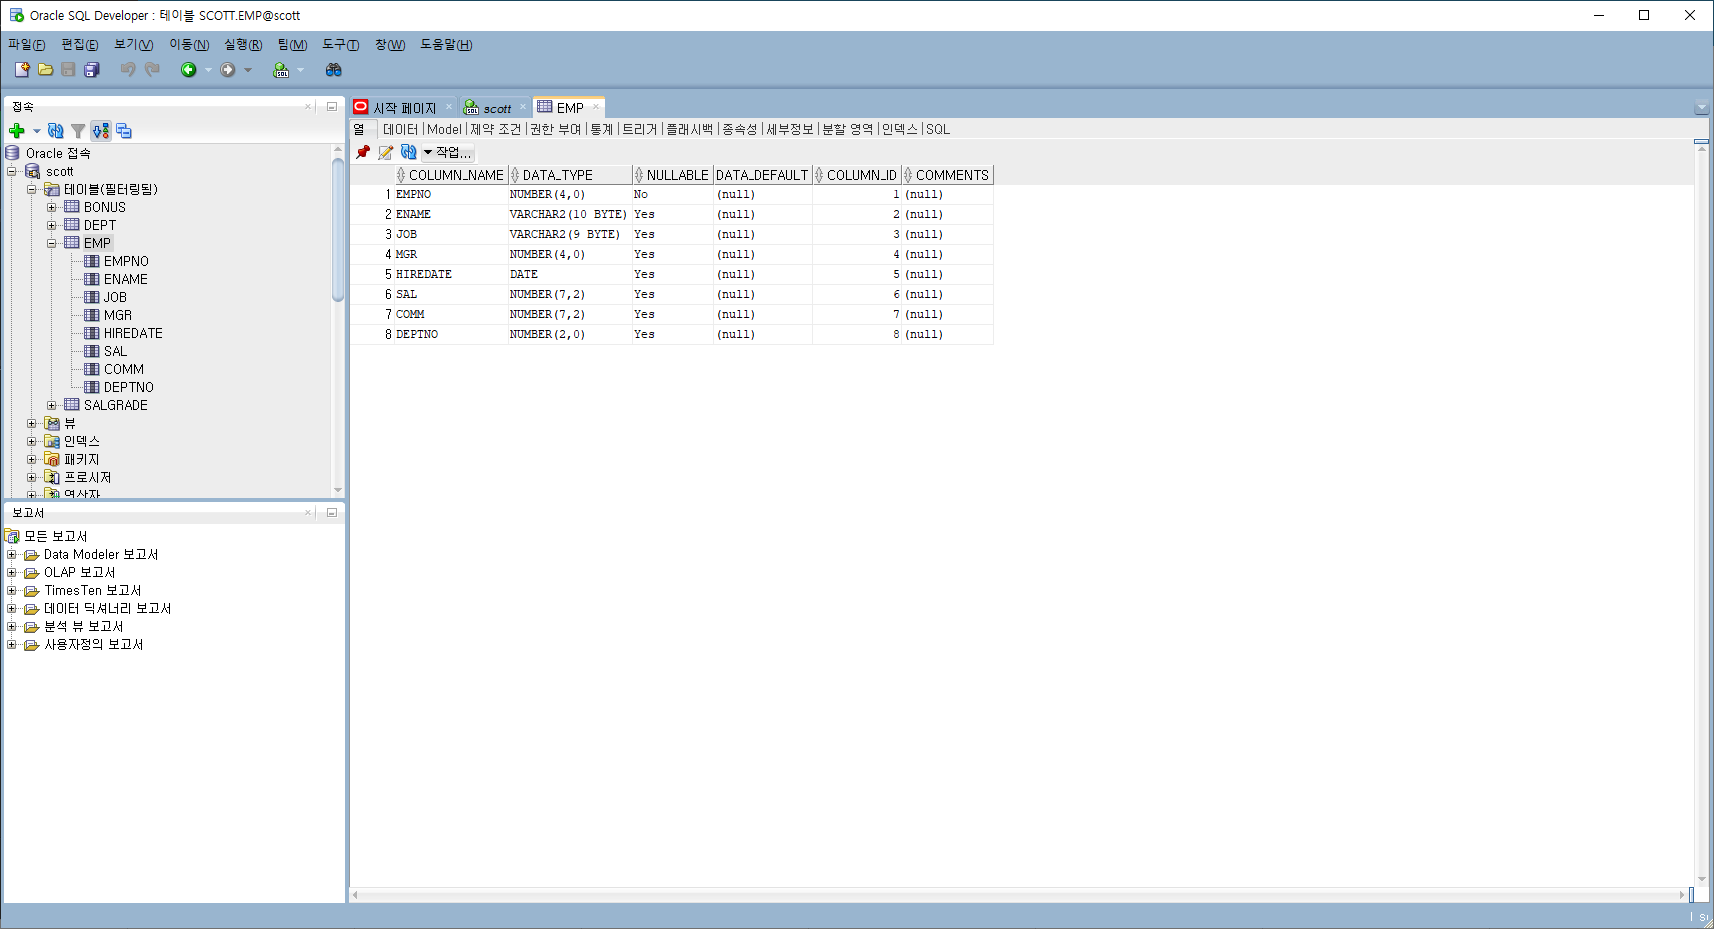1714x929 pixels.
Task: Switch to the 제약 조건 sub-tab
Action: 496,129
